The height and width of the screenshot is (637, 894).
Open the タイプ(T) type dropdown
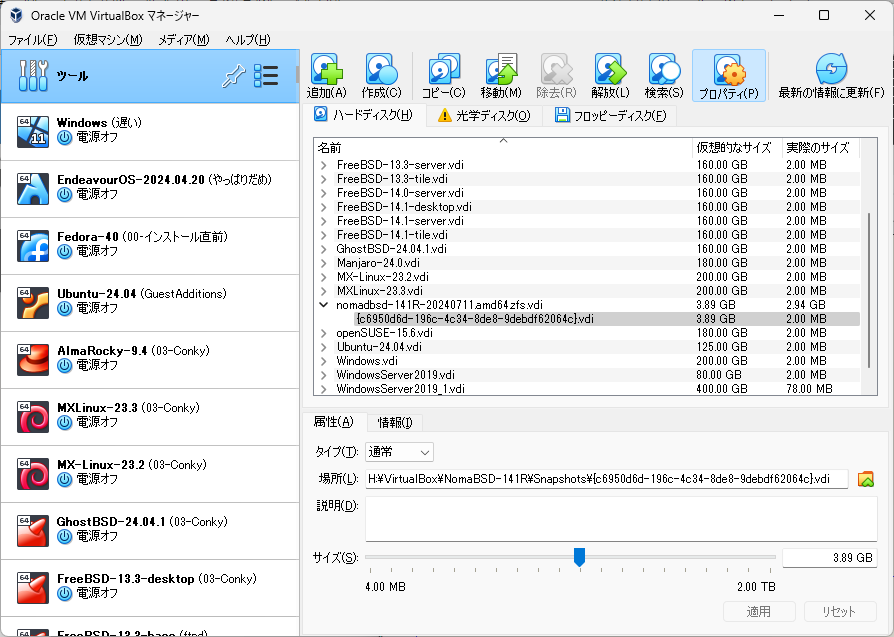[399, 452]
